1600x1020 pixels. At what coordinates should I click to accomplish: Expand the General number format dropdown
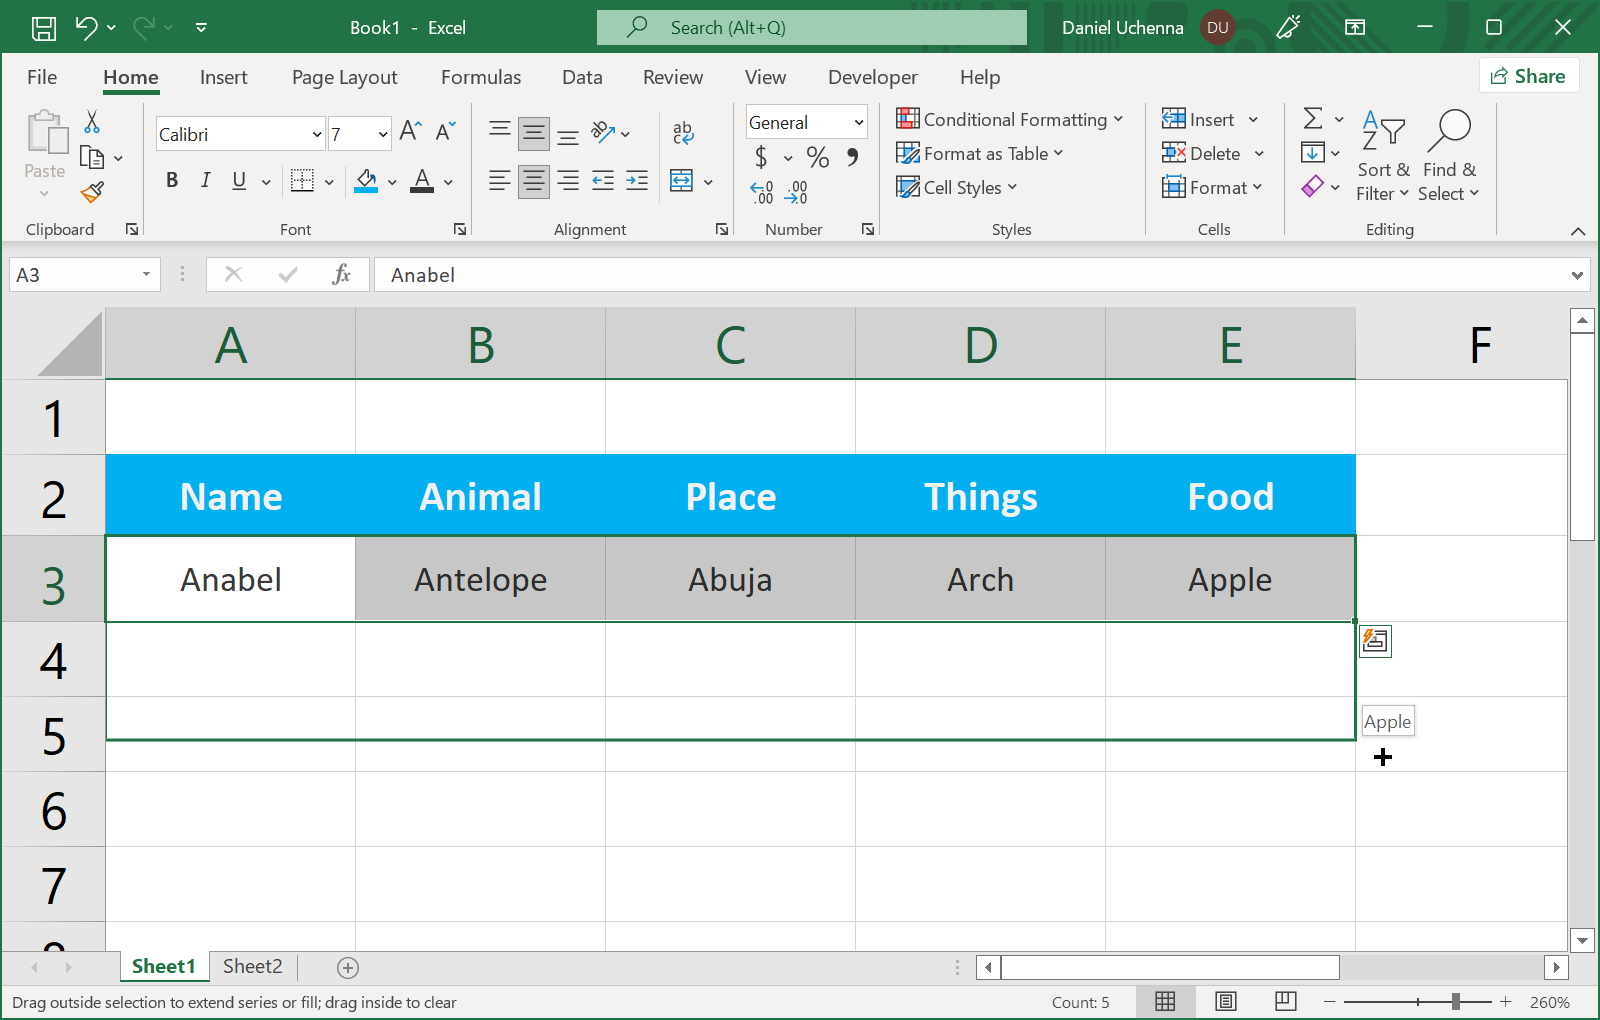pos(858,123)
